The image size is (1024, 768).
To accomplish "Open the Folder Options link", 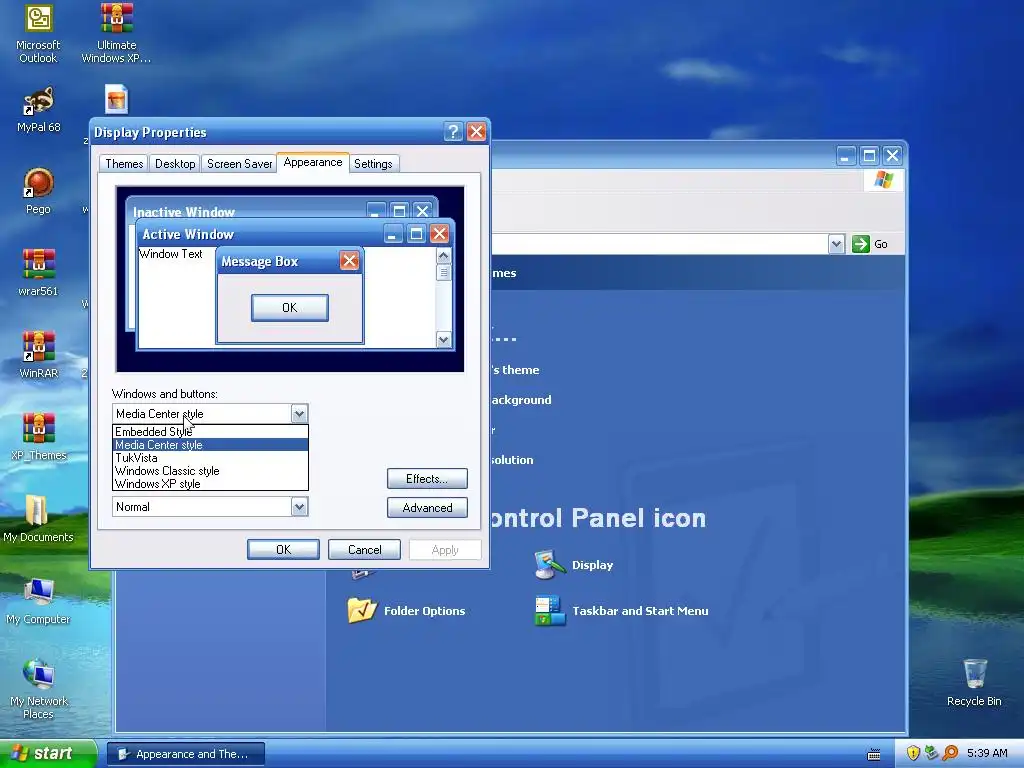I will (x=424, y=611).
